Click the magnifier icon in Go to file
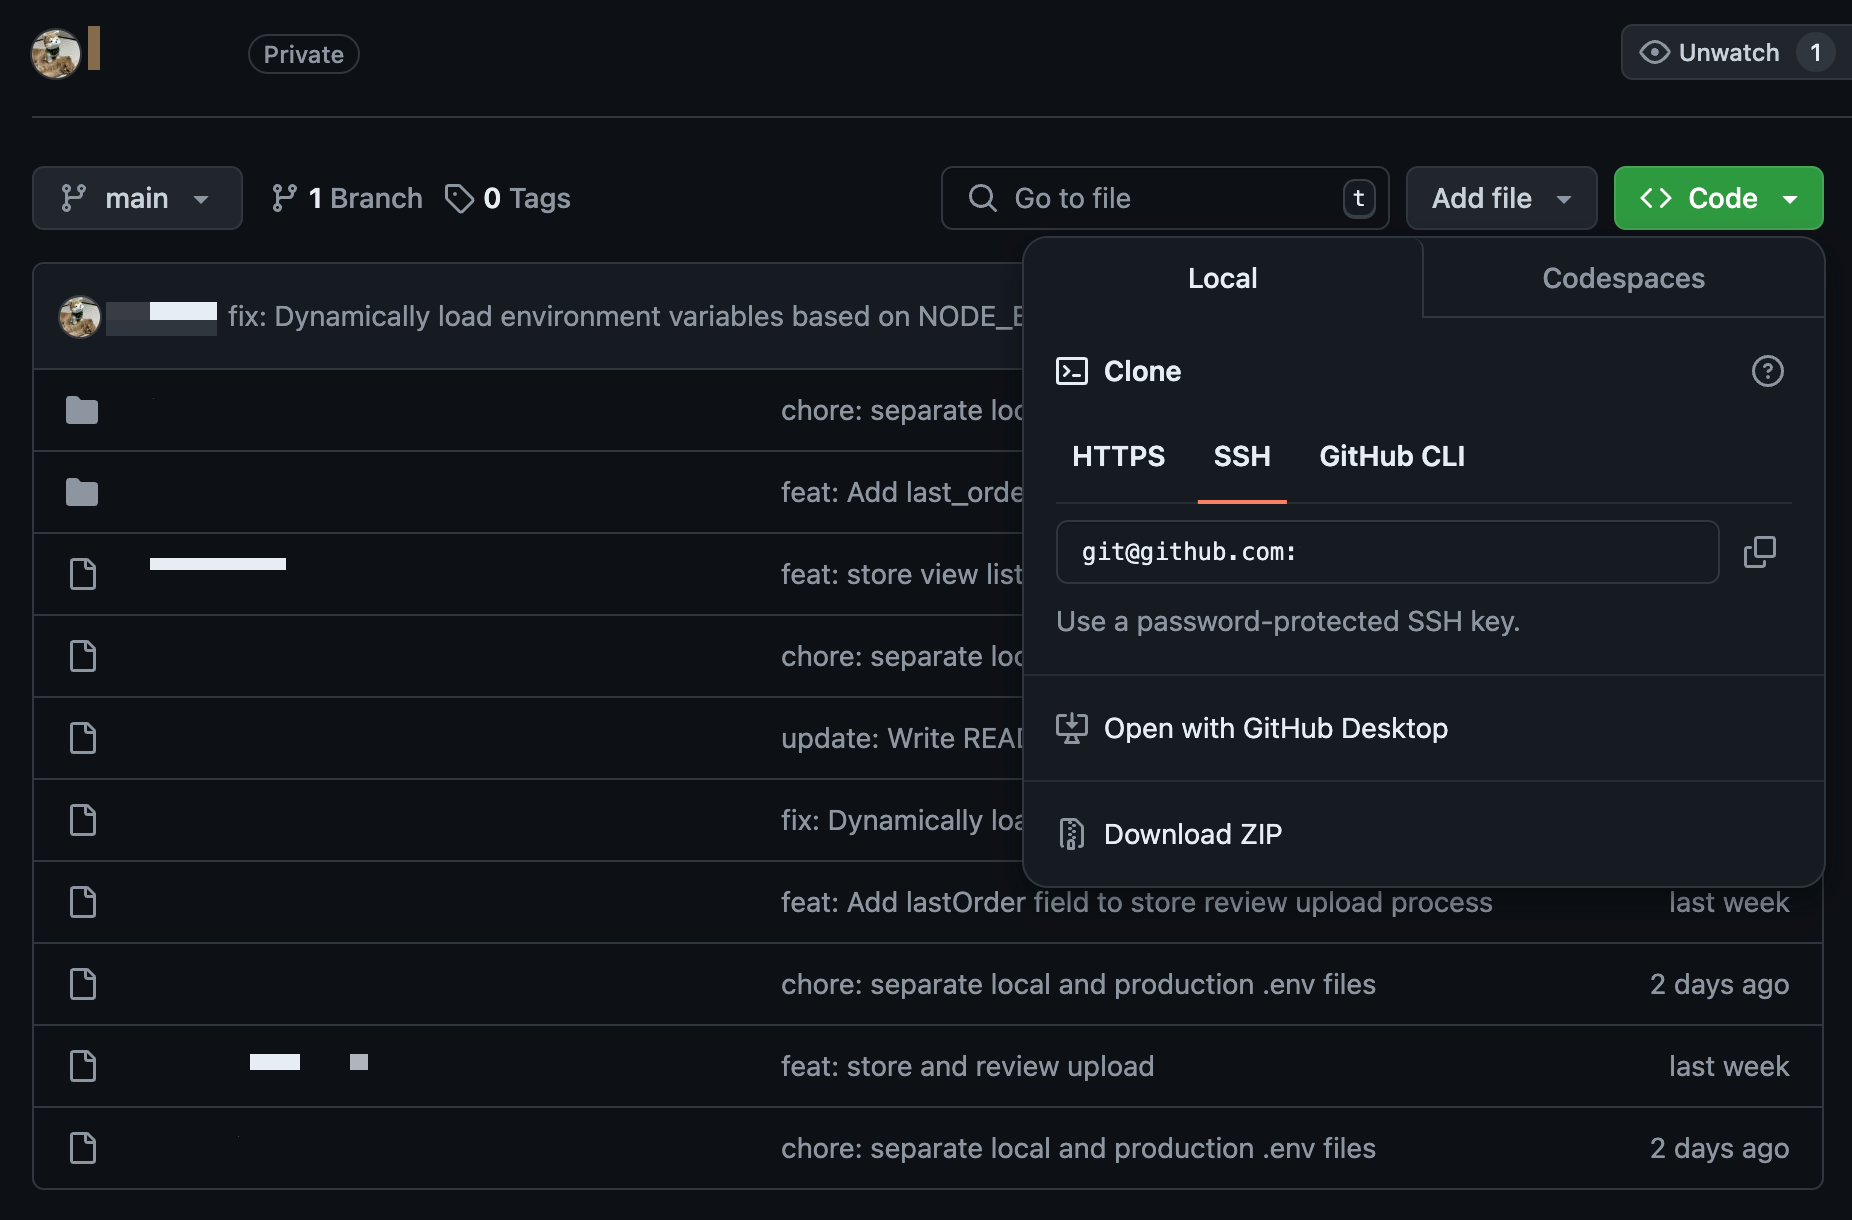Screen dimensions: 1852x1220 pyautogui.click(x=982, y=198)
